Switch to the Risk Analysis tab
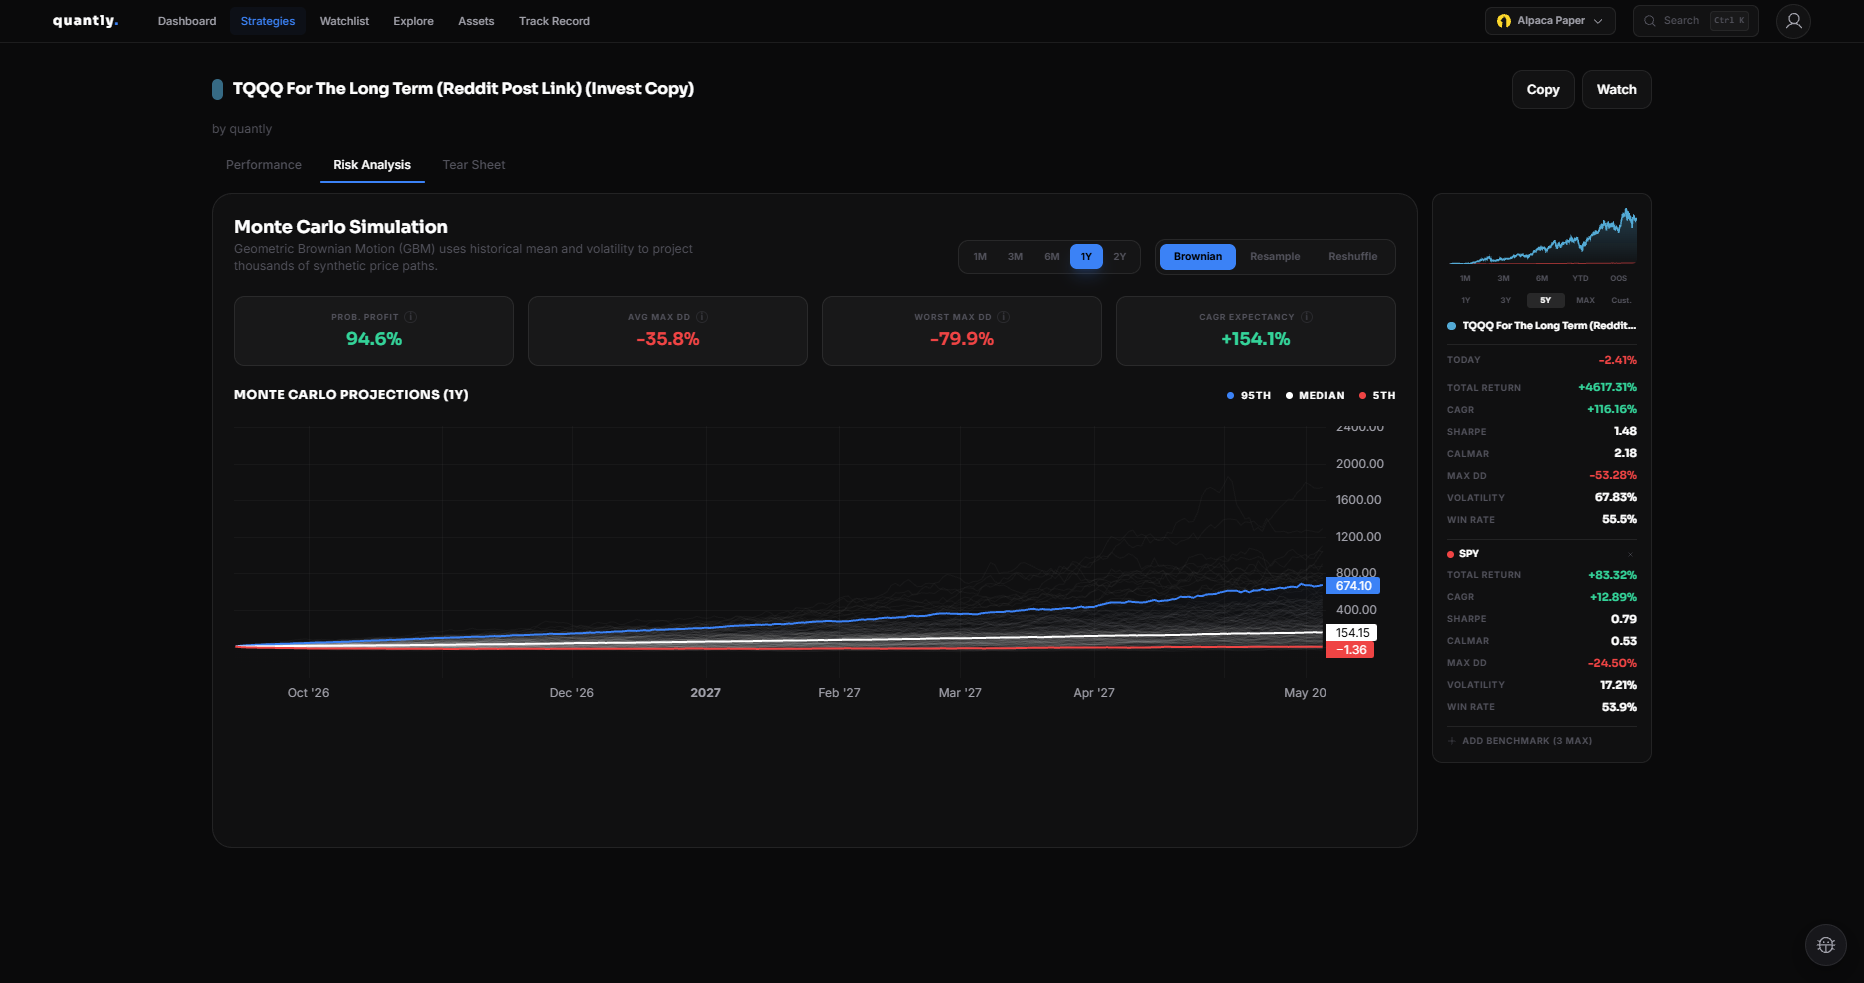Screen dimensions: 1864x983 point(372,165)
